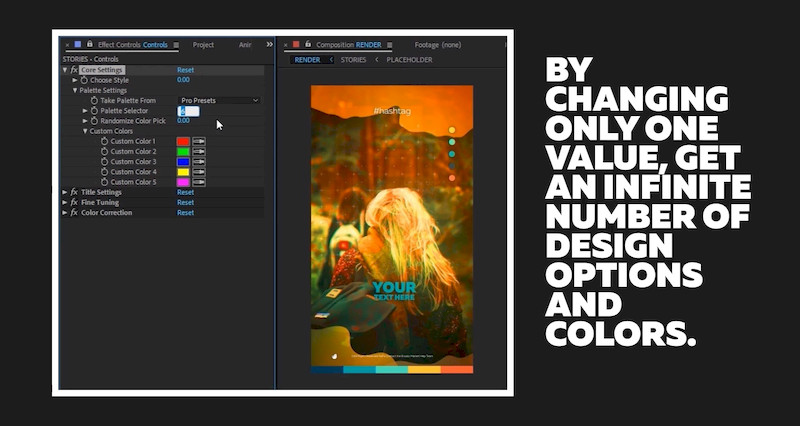
Task: Click the stopwatch icon for Choose Style
Action: point(84,80)
